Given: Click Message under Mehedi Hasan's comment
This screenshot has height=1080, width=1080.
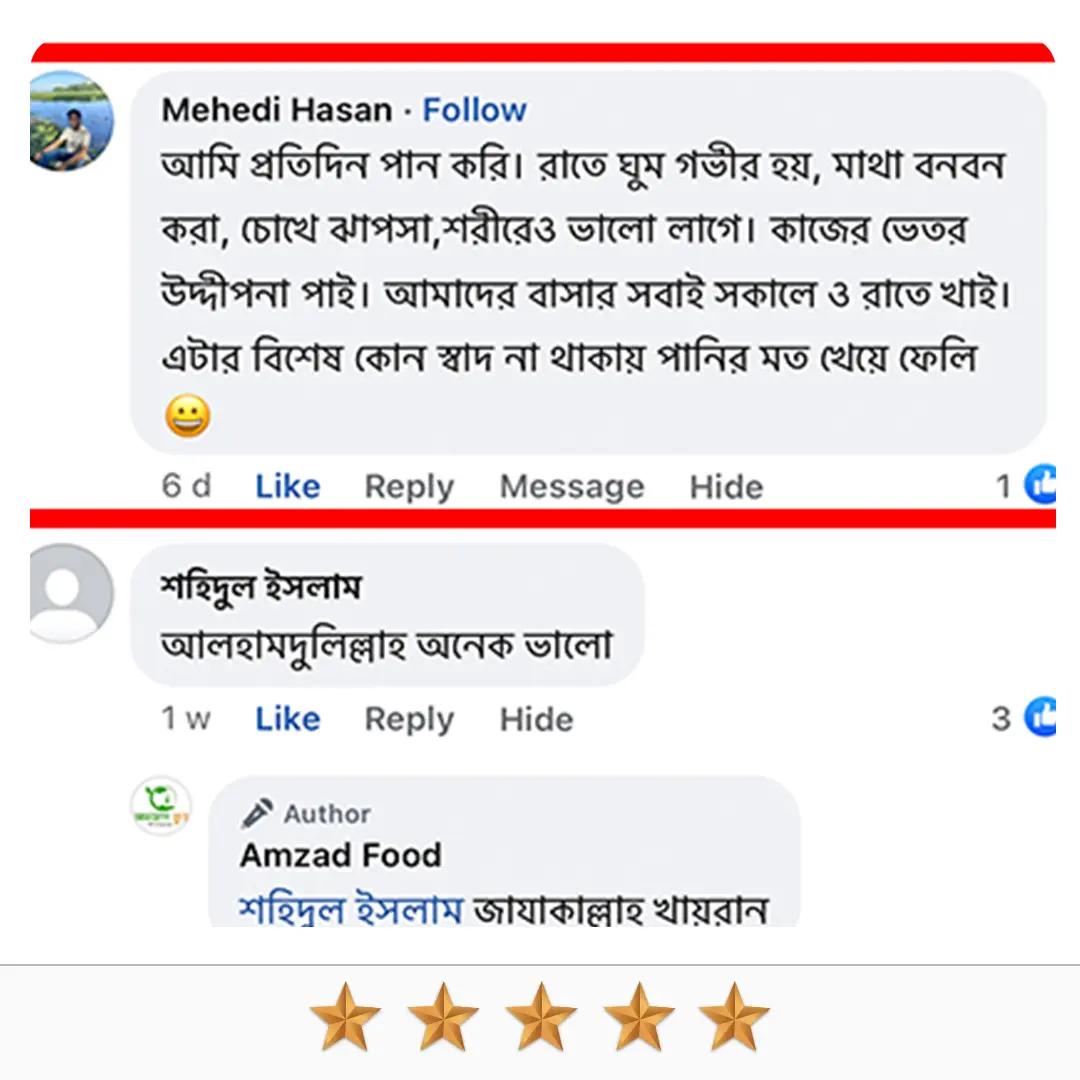Looking at the screenshot, I should 571,486.
